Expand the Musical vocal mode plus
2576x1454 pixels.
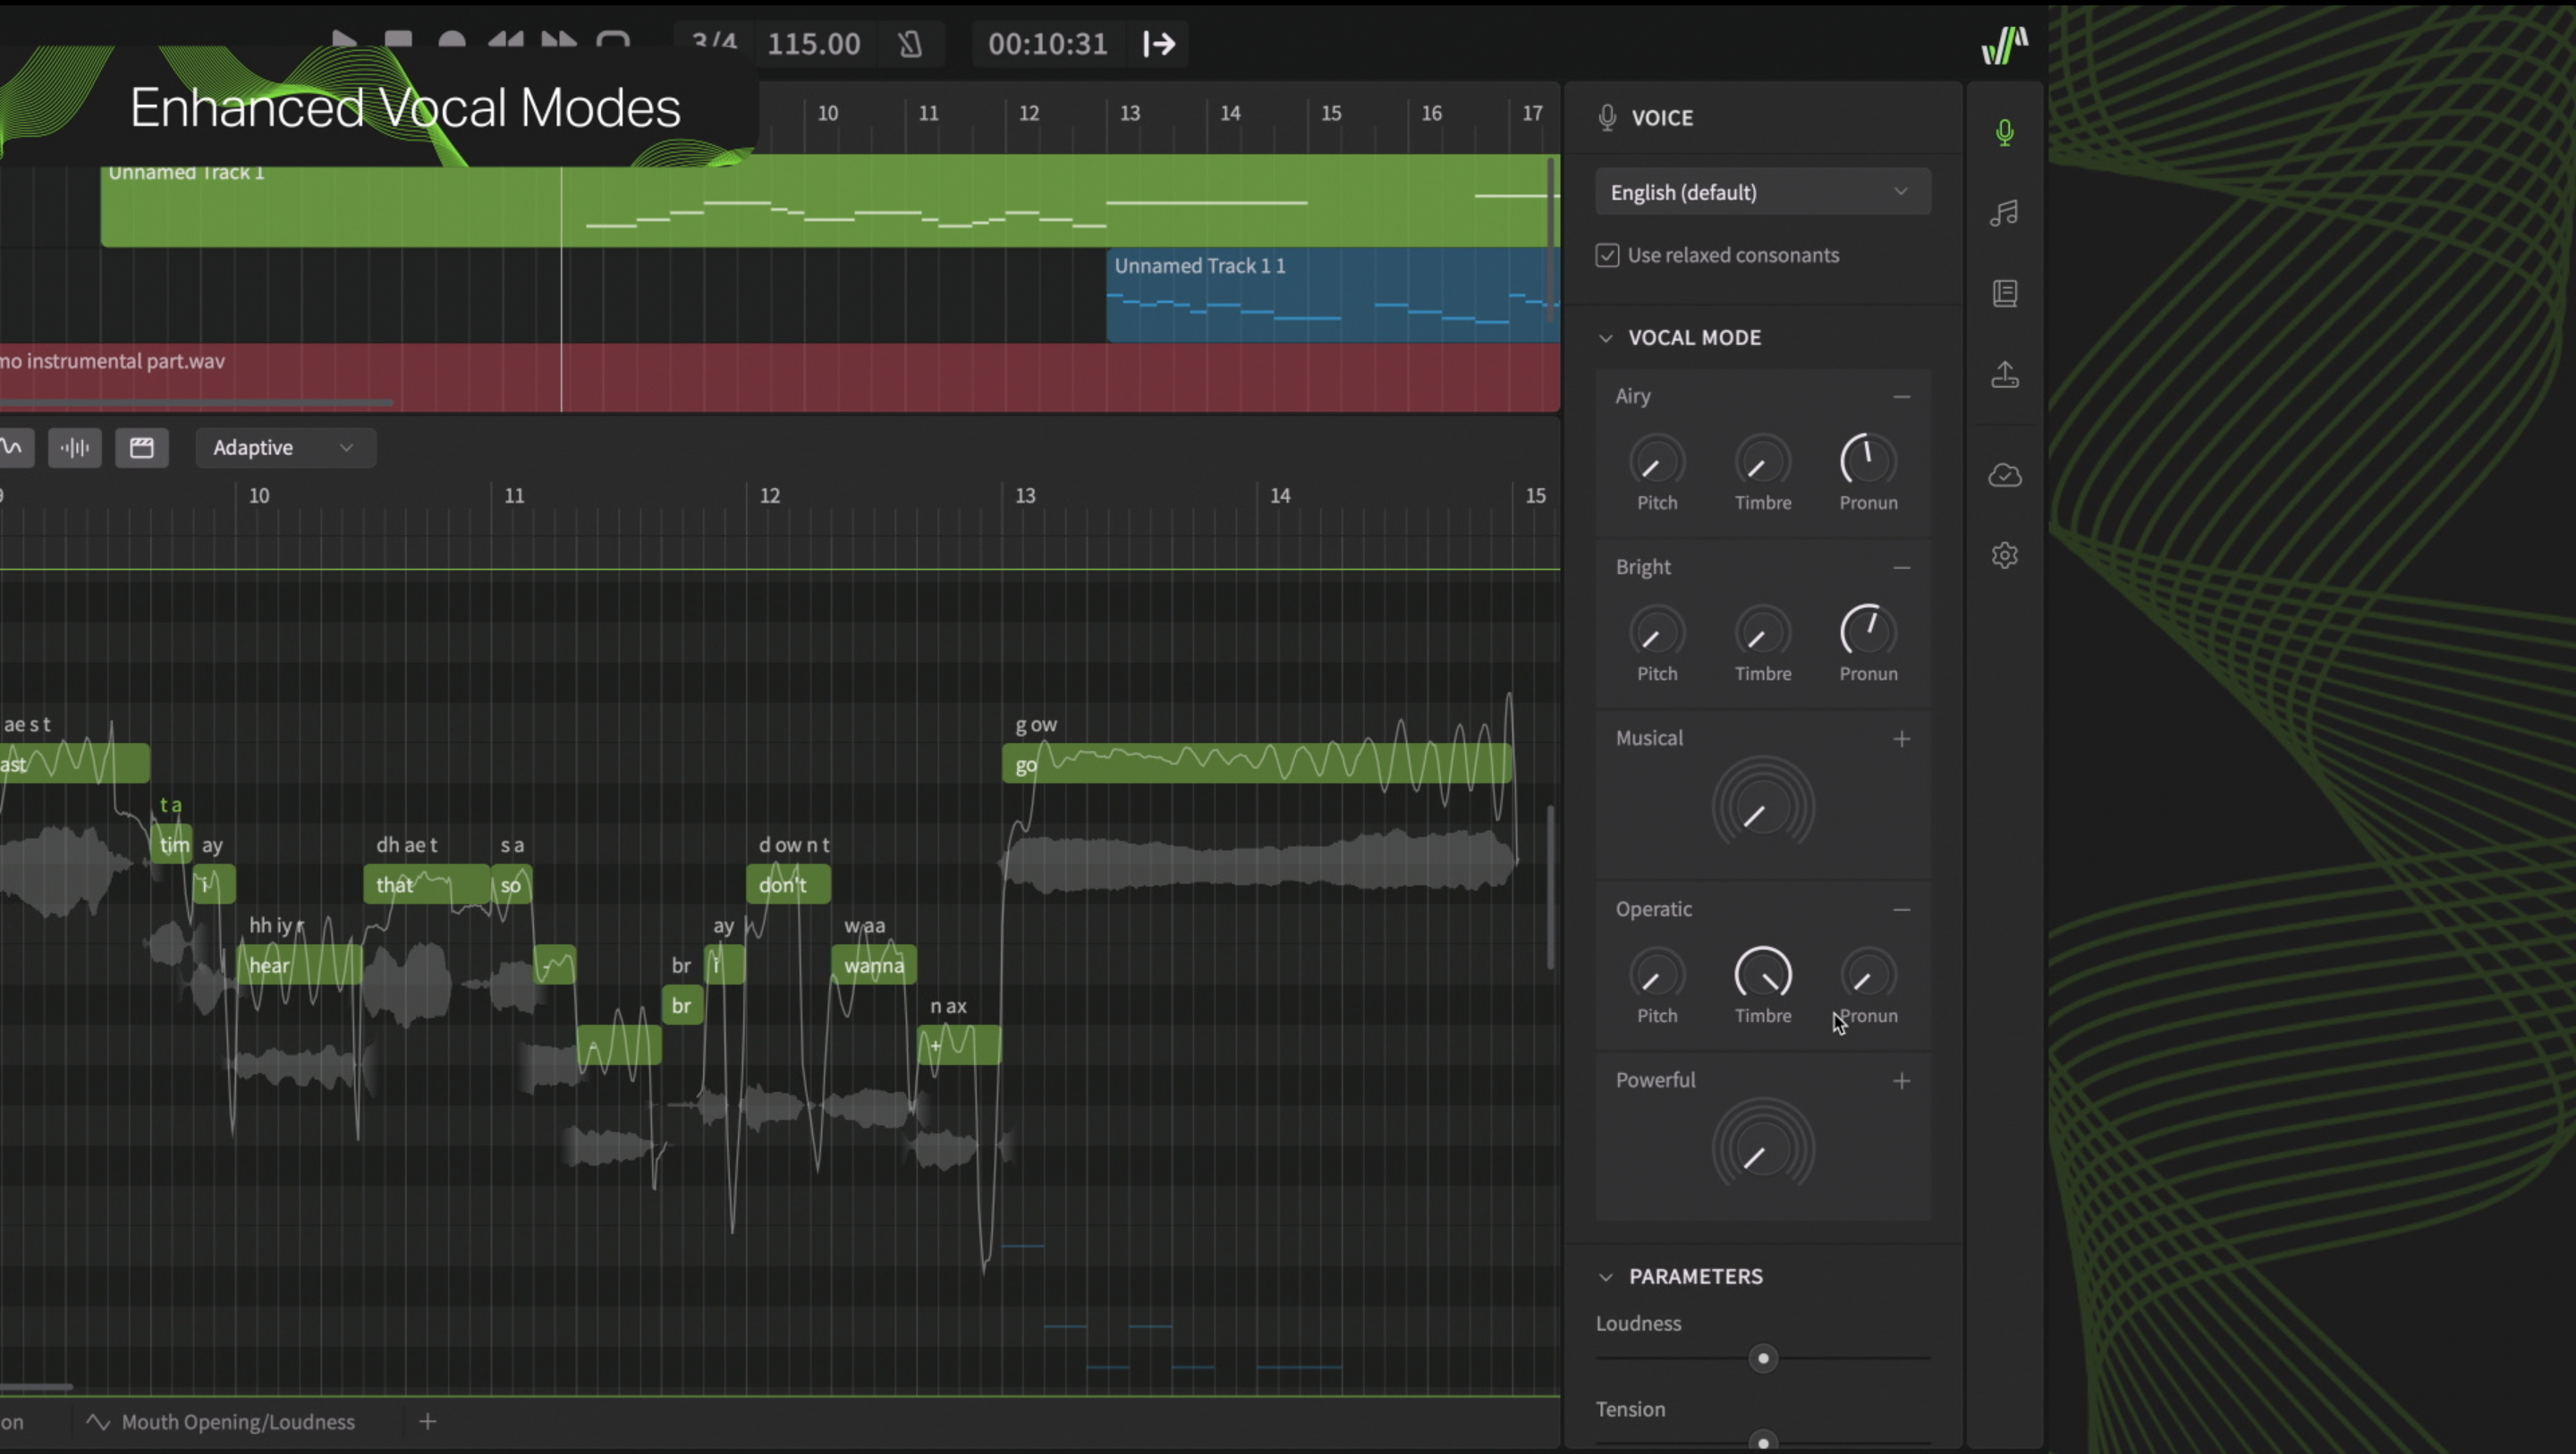click(x=1901, y=738)
